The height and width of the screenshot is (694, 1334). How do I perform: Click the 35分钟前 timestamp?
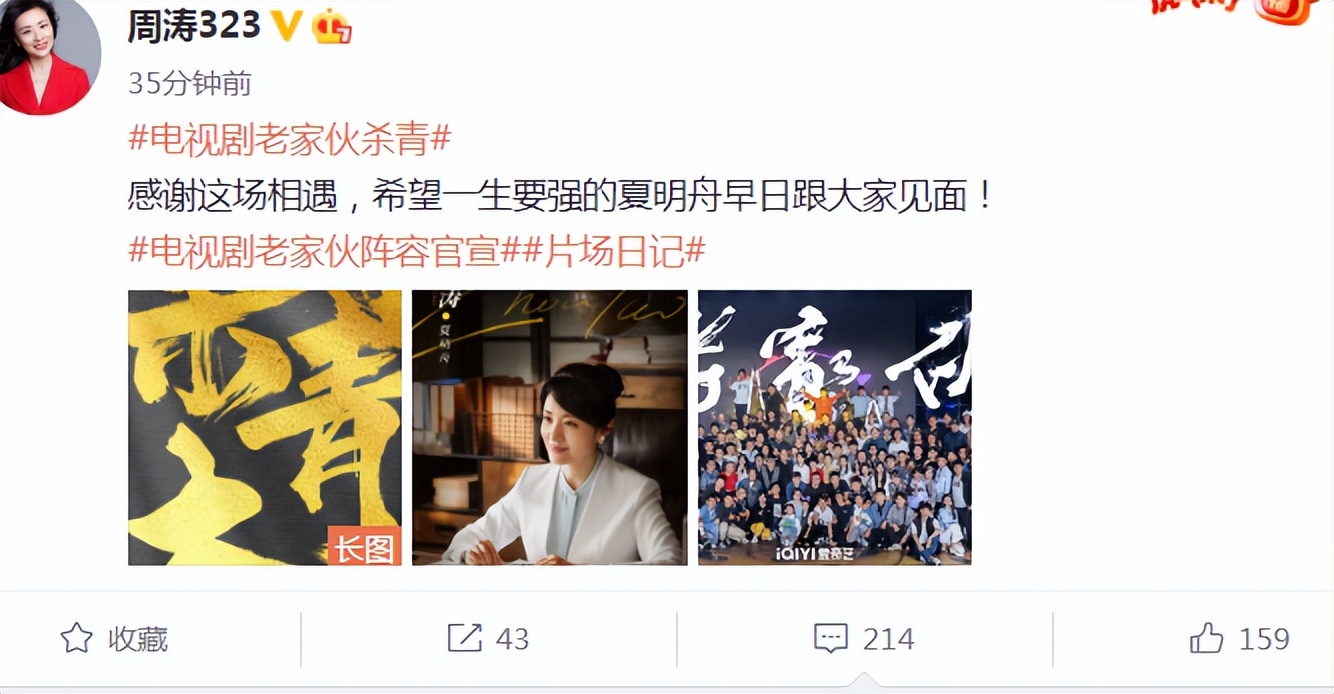(x=190, y=84)
